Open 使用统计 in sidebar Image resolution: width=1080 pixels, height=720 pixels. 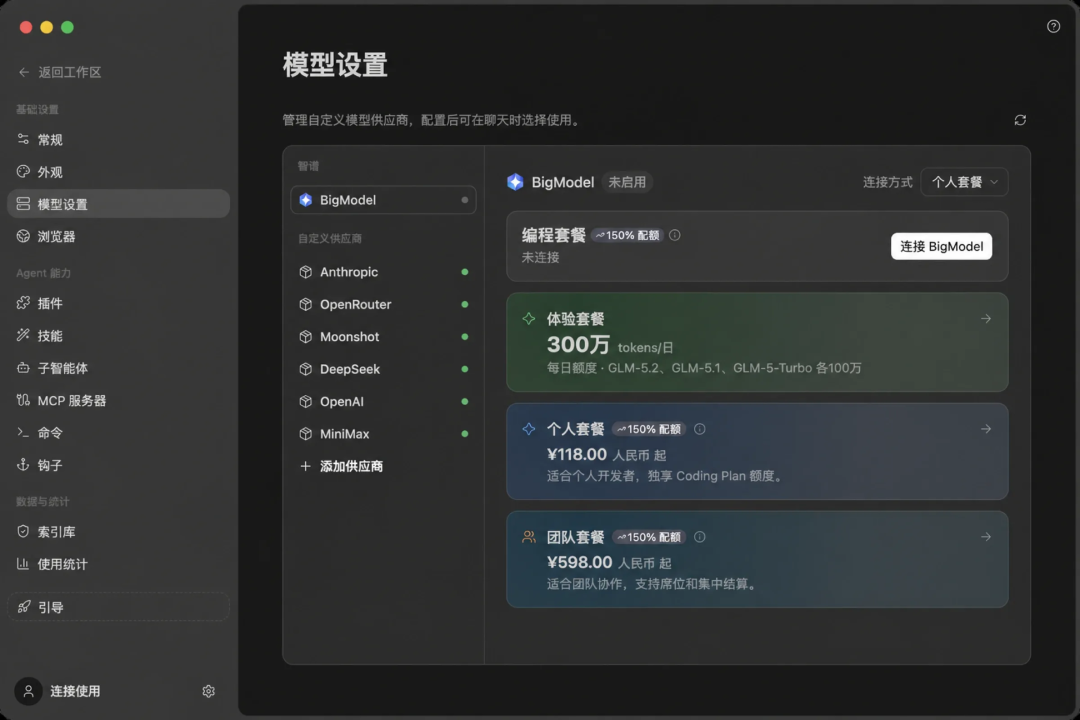pos(118,564)
